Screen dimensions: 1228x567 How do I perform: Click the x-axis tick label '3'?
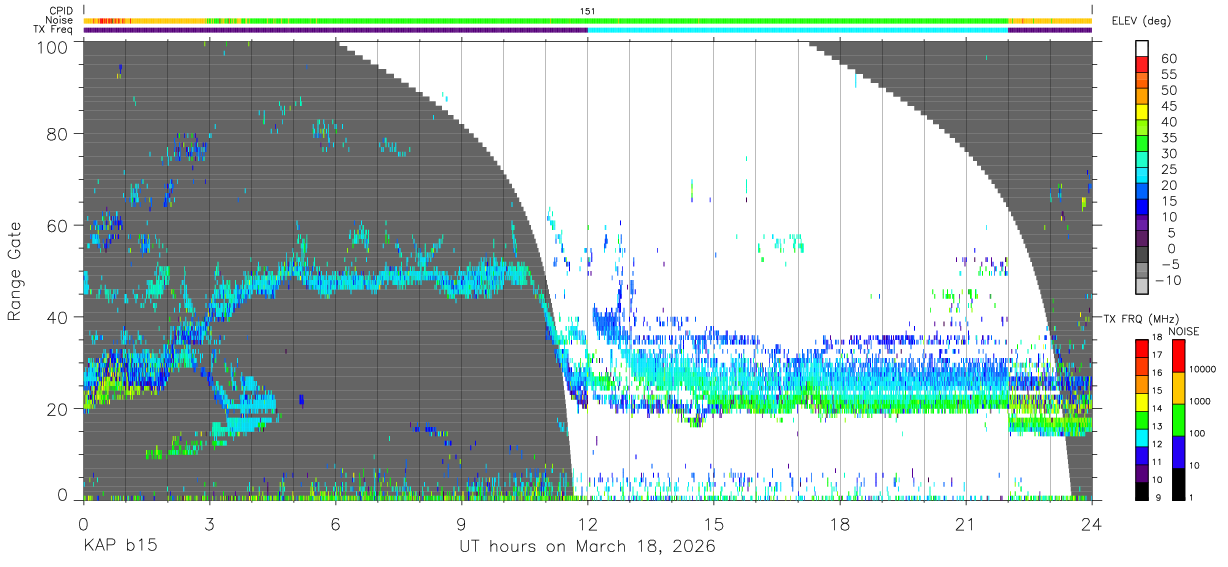(x=209, y=523)
